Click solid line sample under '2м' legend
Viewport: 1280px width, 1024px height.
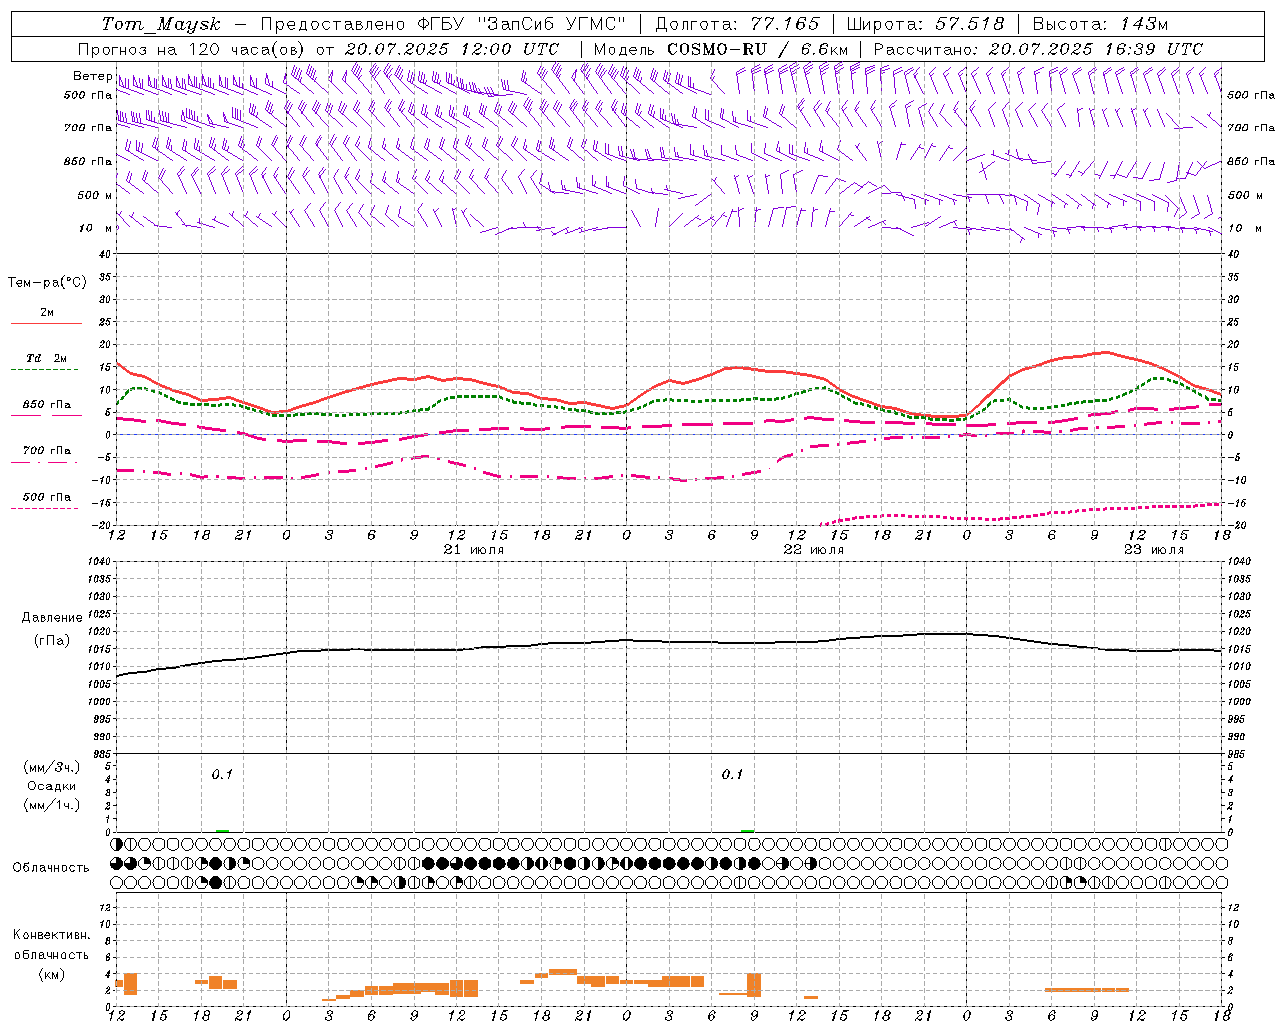pos(46,324)
